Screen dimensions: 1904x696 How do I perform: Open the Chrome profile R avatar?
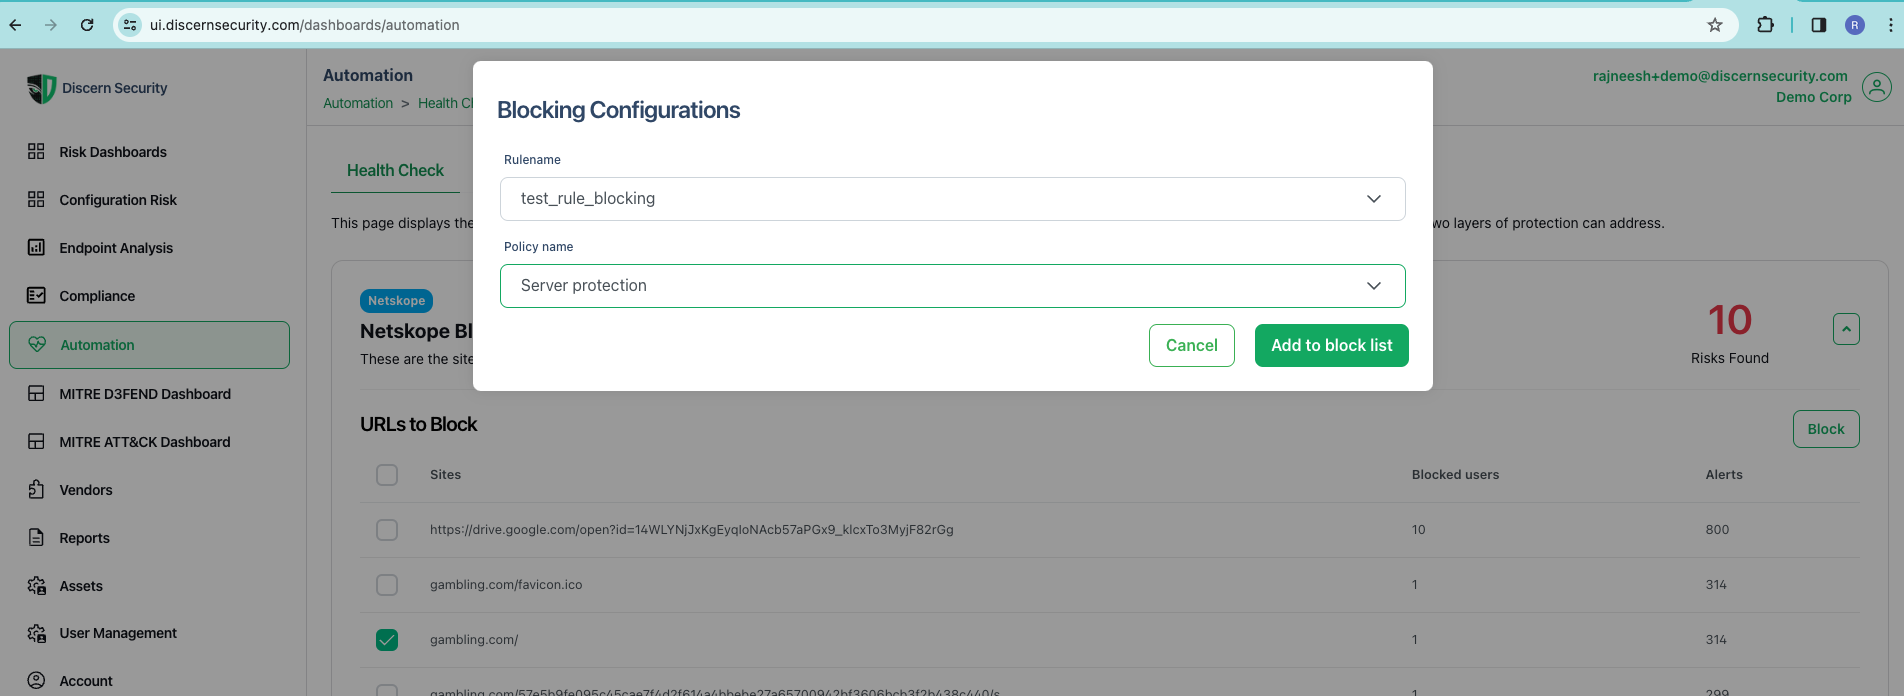pyautogui.click(x=1855, y=25)
